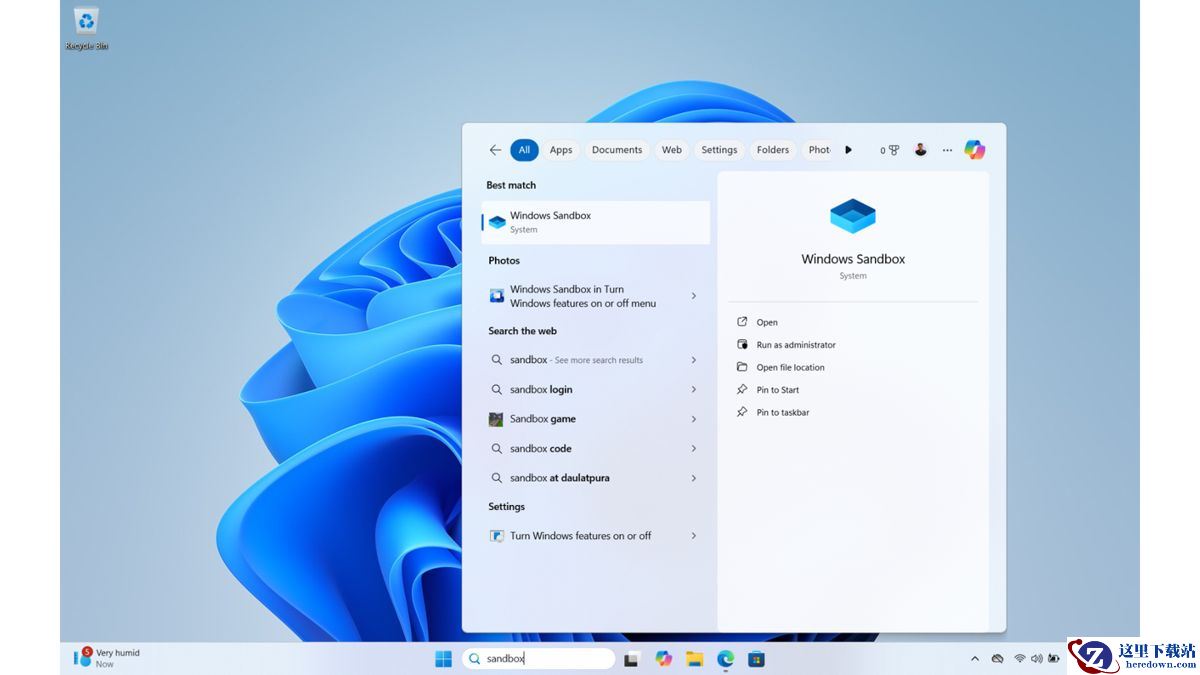The height and width of the screenshot is (675, 1200).
Task: Open file location of Windows Sandbox
Action: (790, 367)
